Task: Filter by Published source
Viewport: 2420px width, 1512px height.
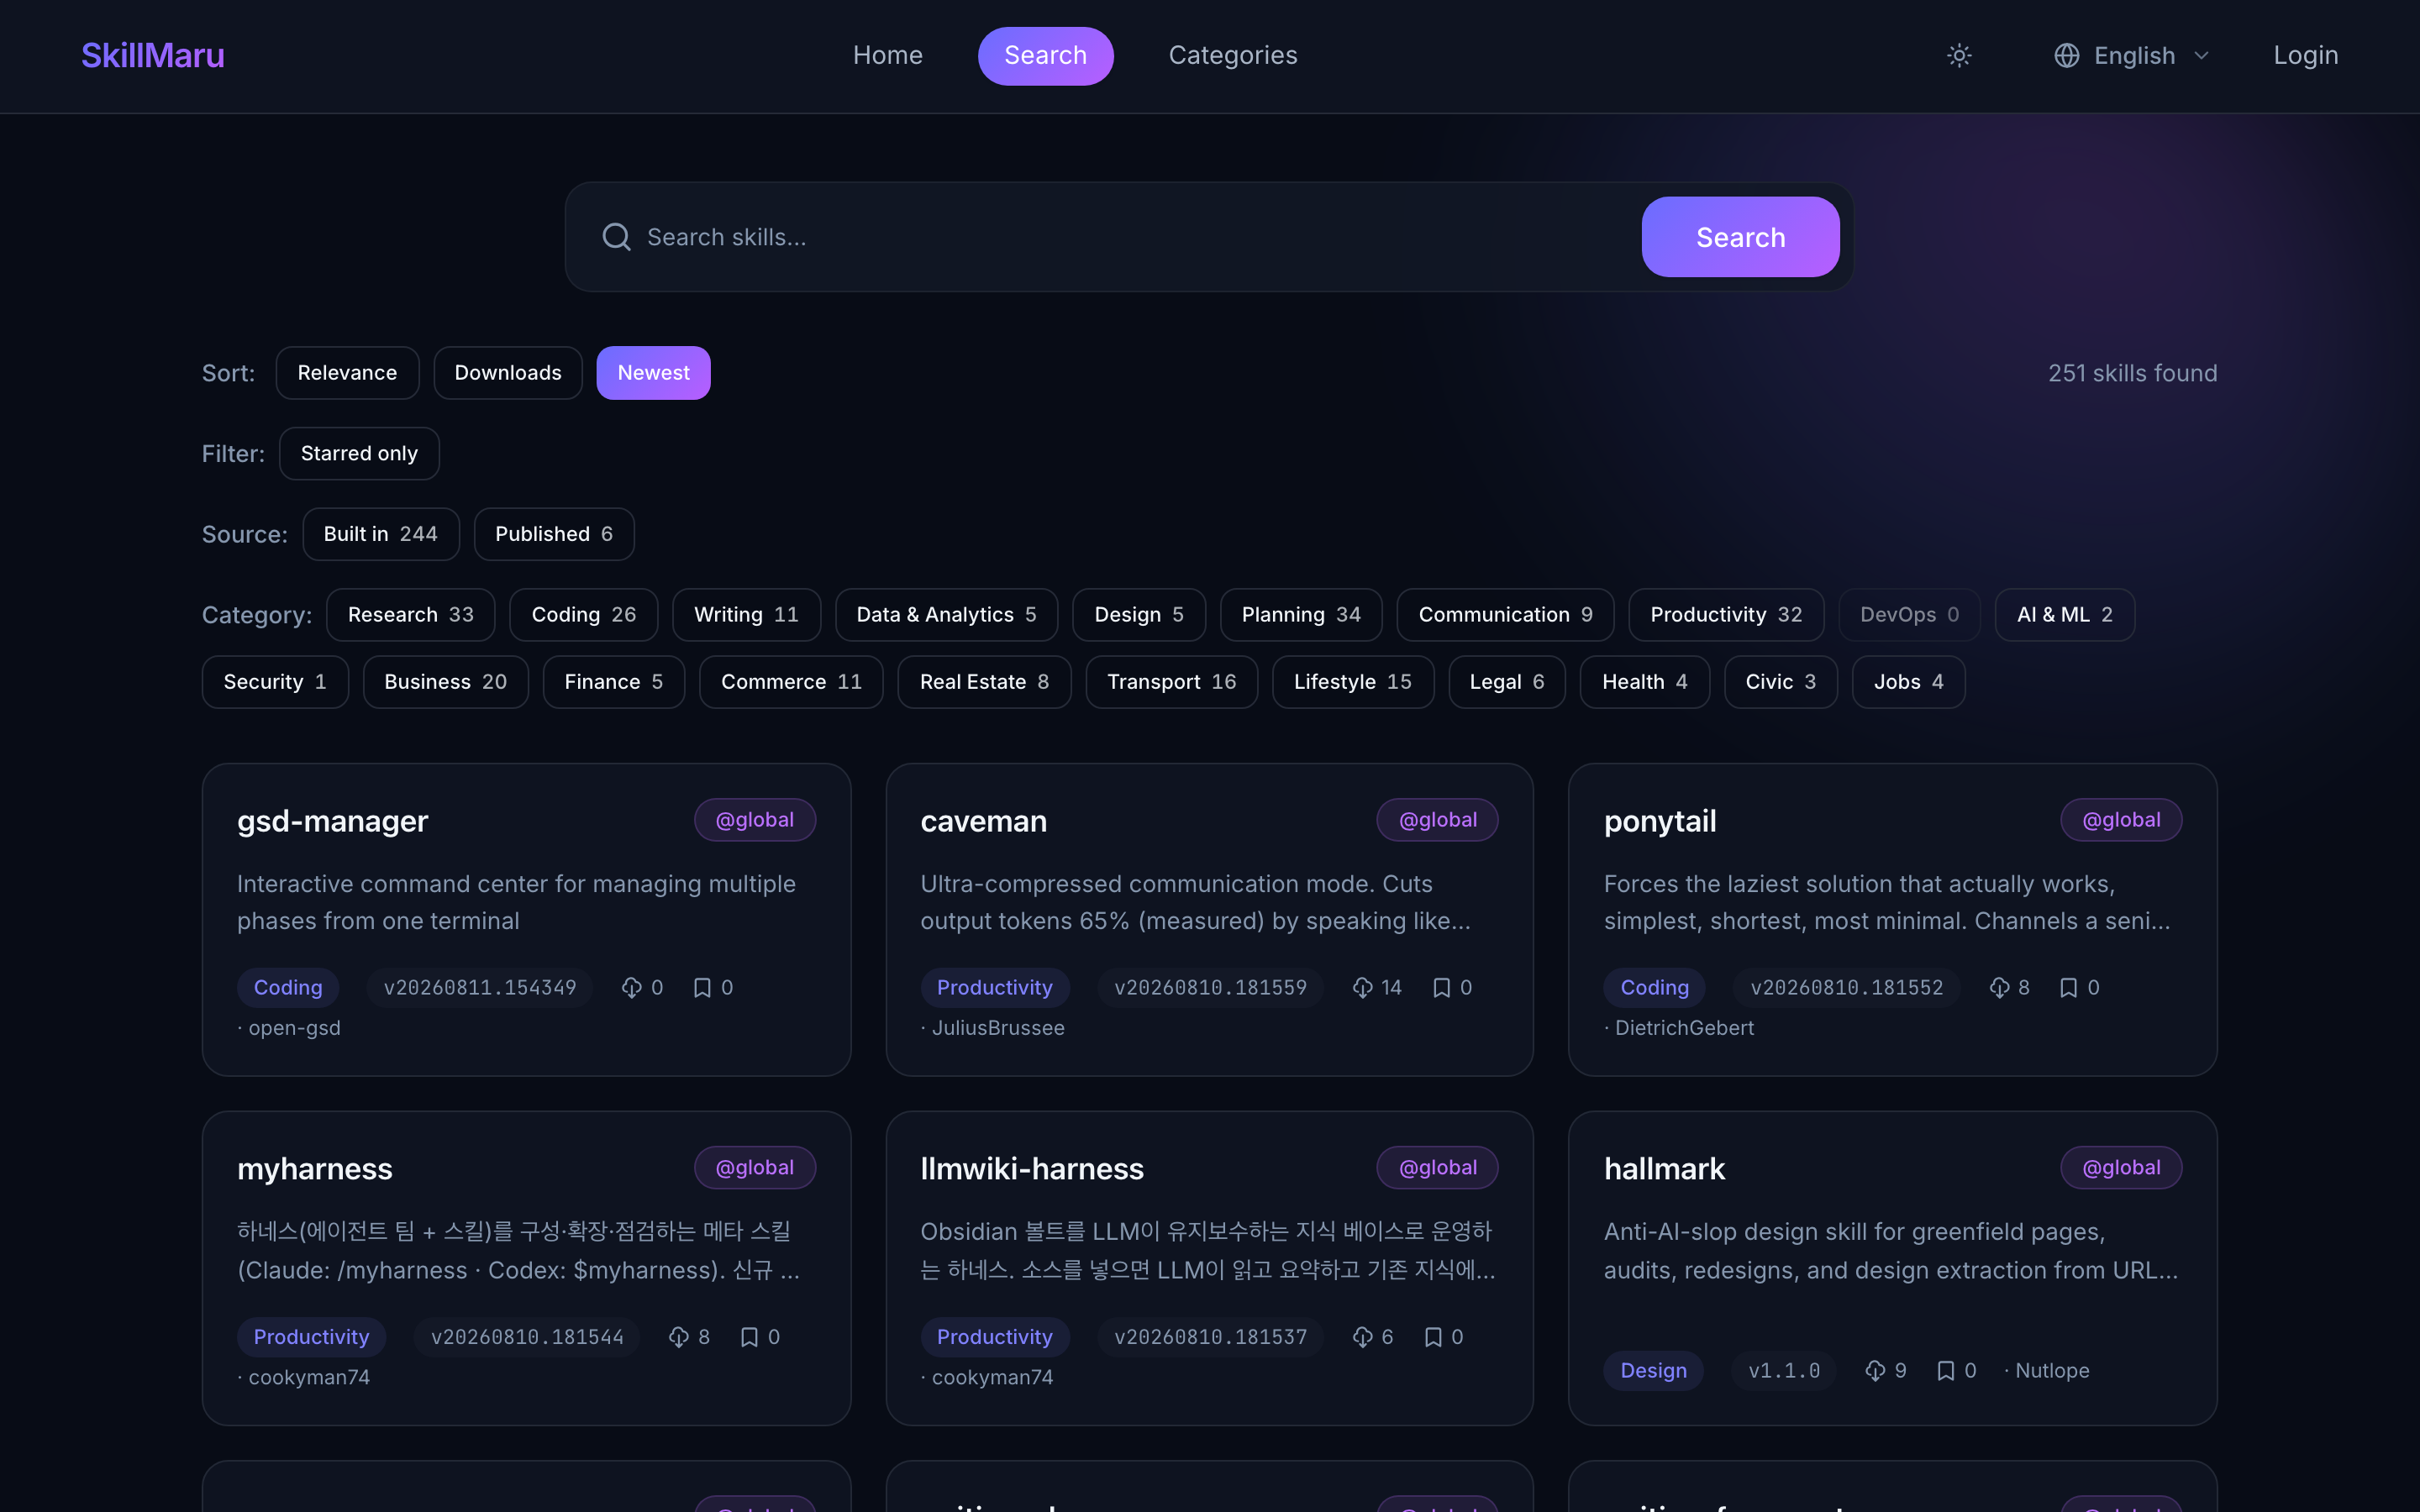Action: pyautogui.click(x=554, y=534)
